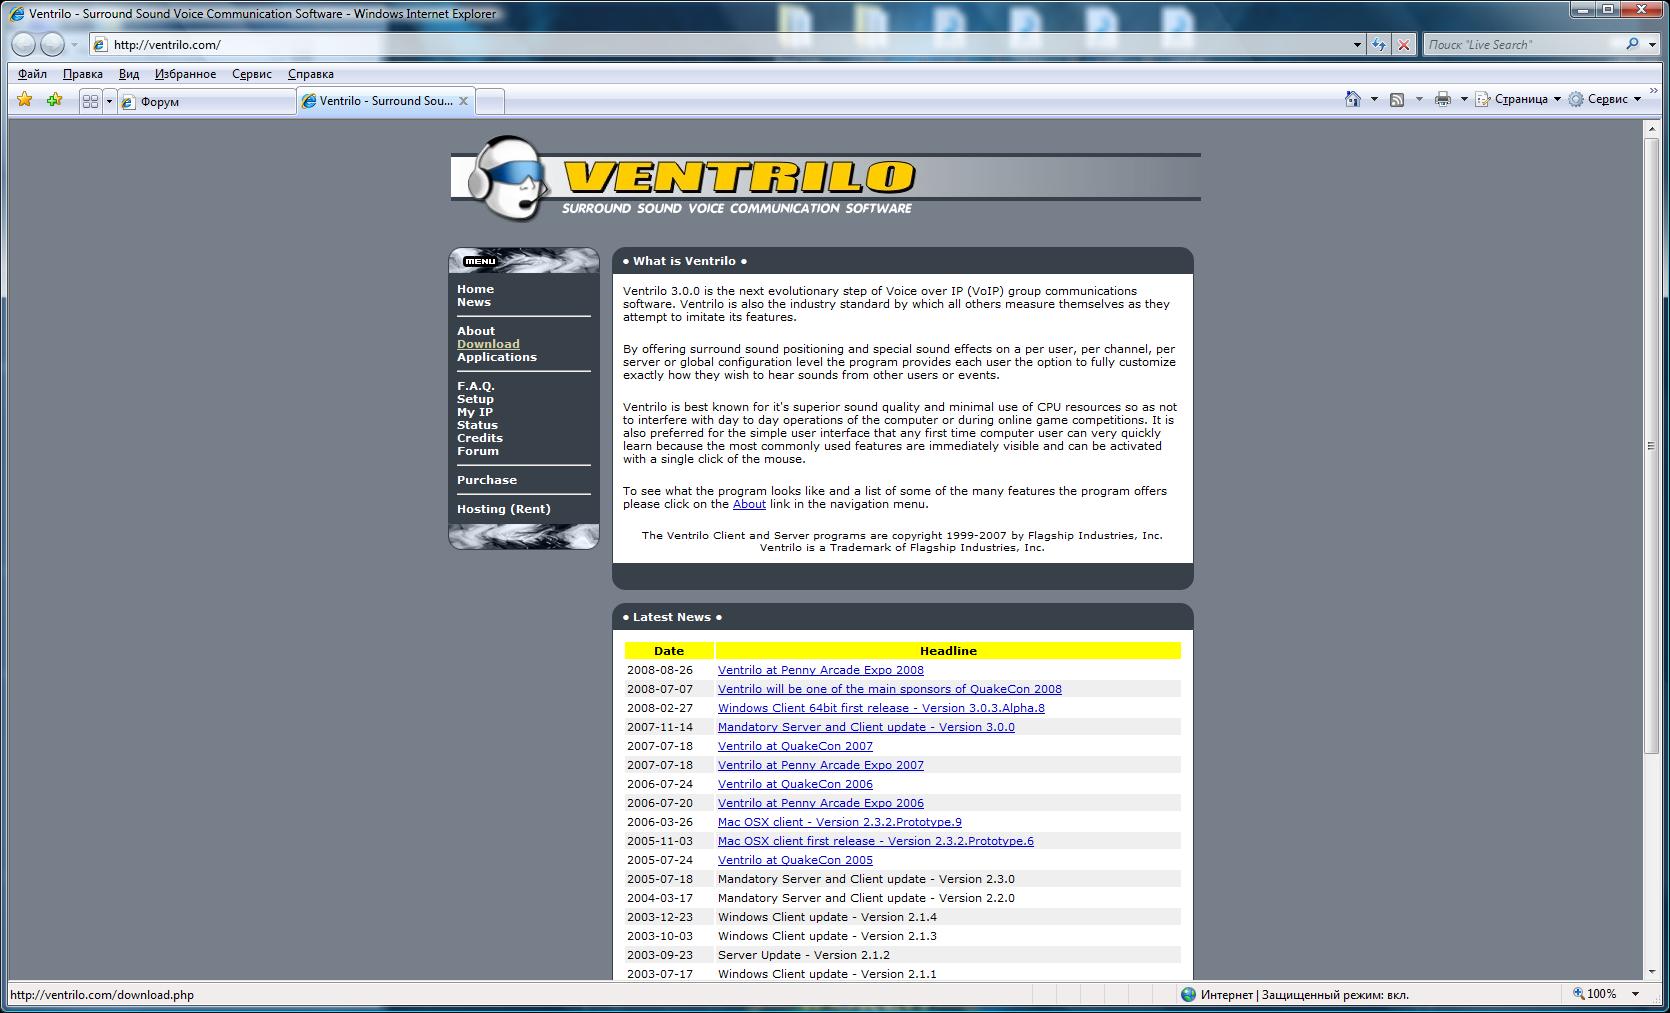
Task: Close the Ventrilo tab
Action: point(464,101)
